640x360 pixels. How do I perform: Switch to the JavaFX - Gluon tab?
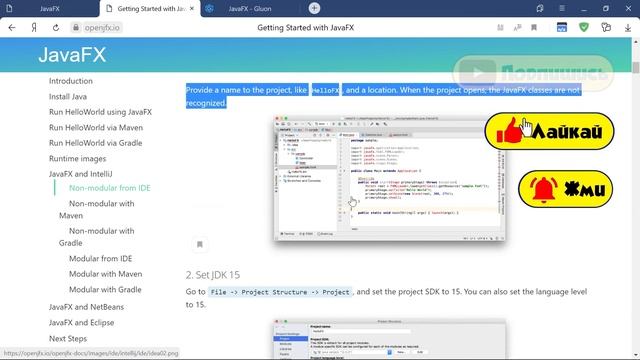[x=250, y=9]
